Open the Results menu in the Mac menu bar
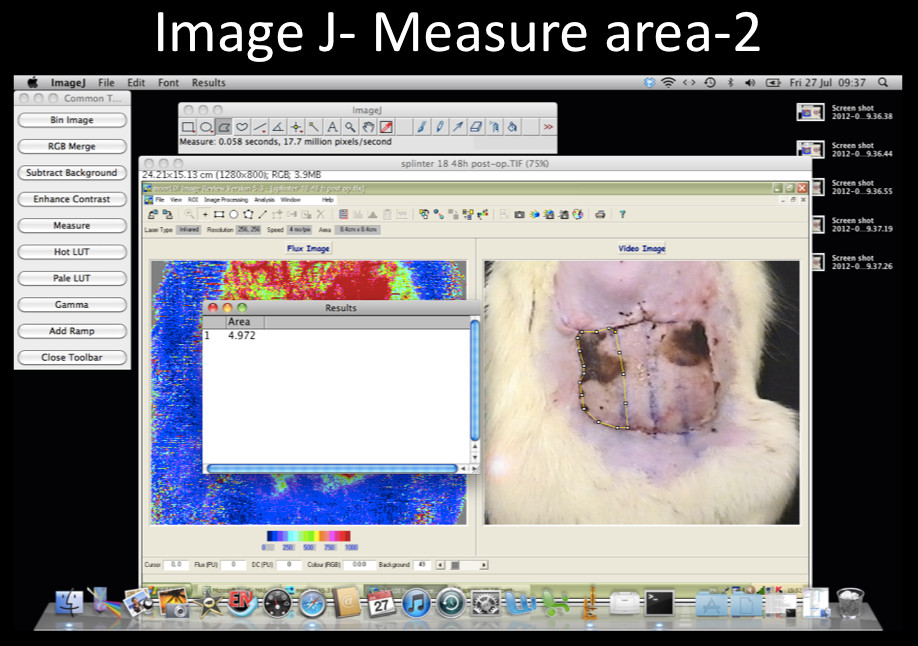This screenshot has height=646, width=918. (208, 83)
